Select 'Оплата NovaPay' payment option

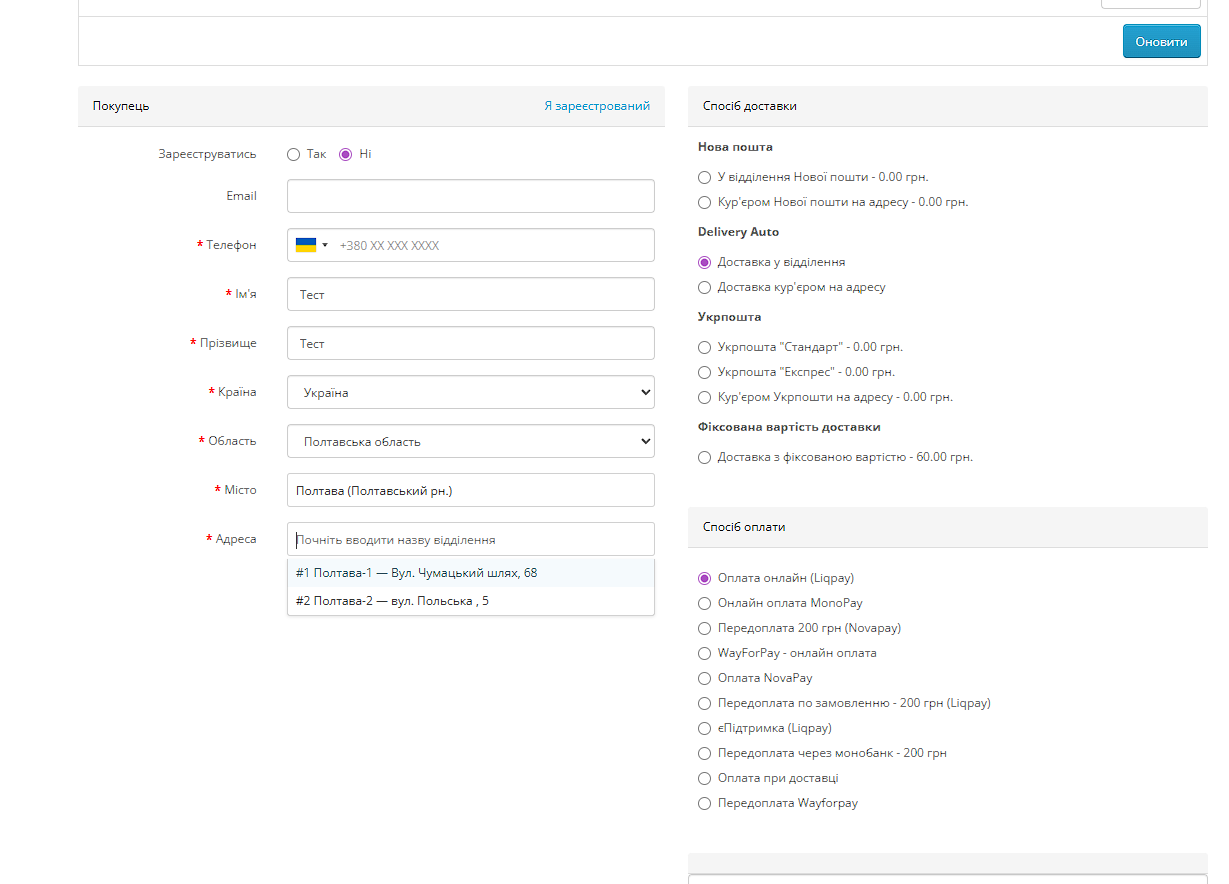tap(705, 678)
